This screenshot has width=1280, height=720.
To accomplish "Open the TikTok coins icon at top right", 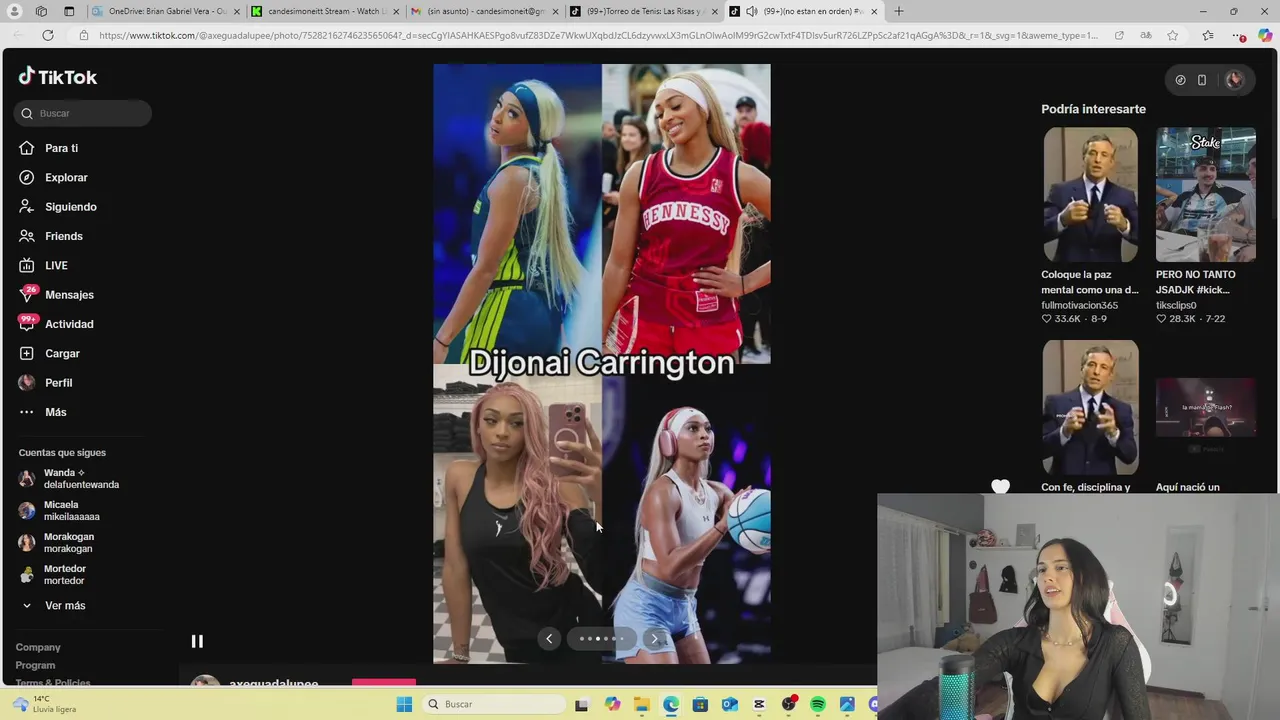I will [x=1180, y=80].
